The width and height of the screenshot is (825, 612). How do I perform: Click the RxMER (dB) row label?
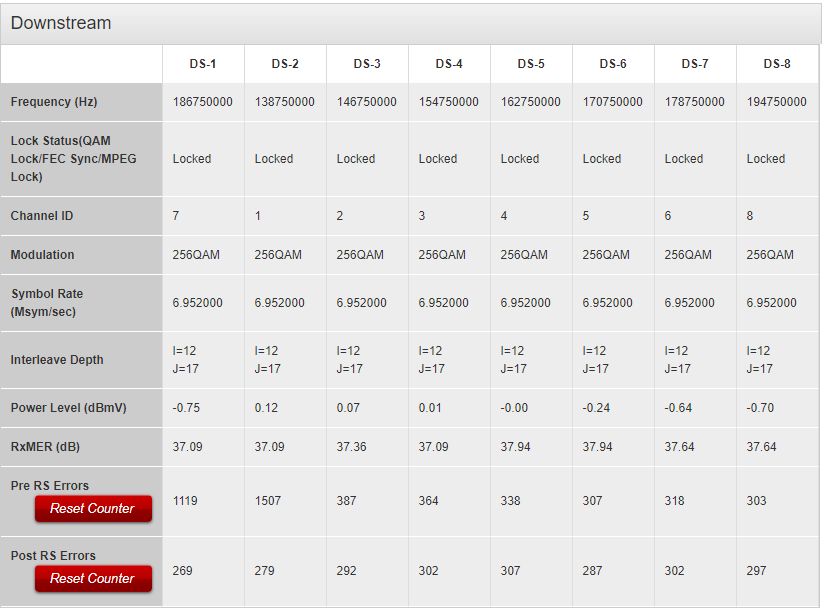click(45, 447)
